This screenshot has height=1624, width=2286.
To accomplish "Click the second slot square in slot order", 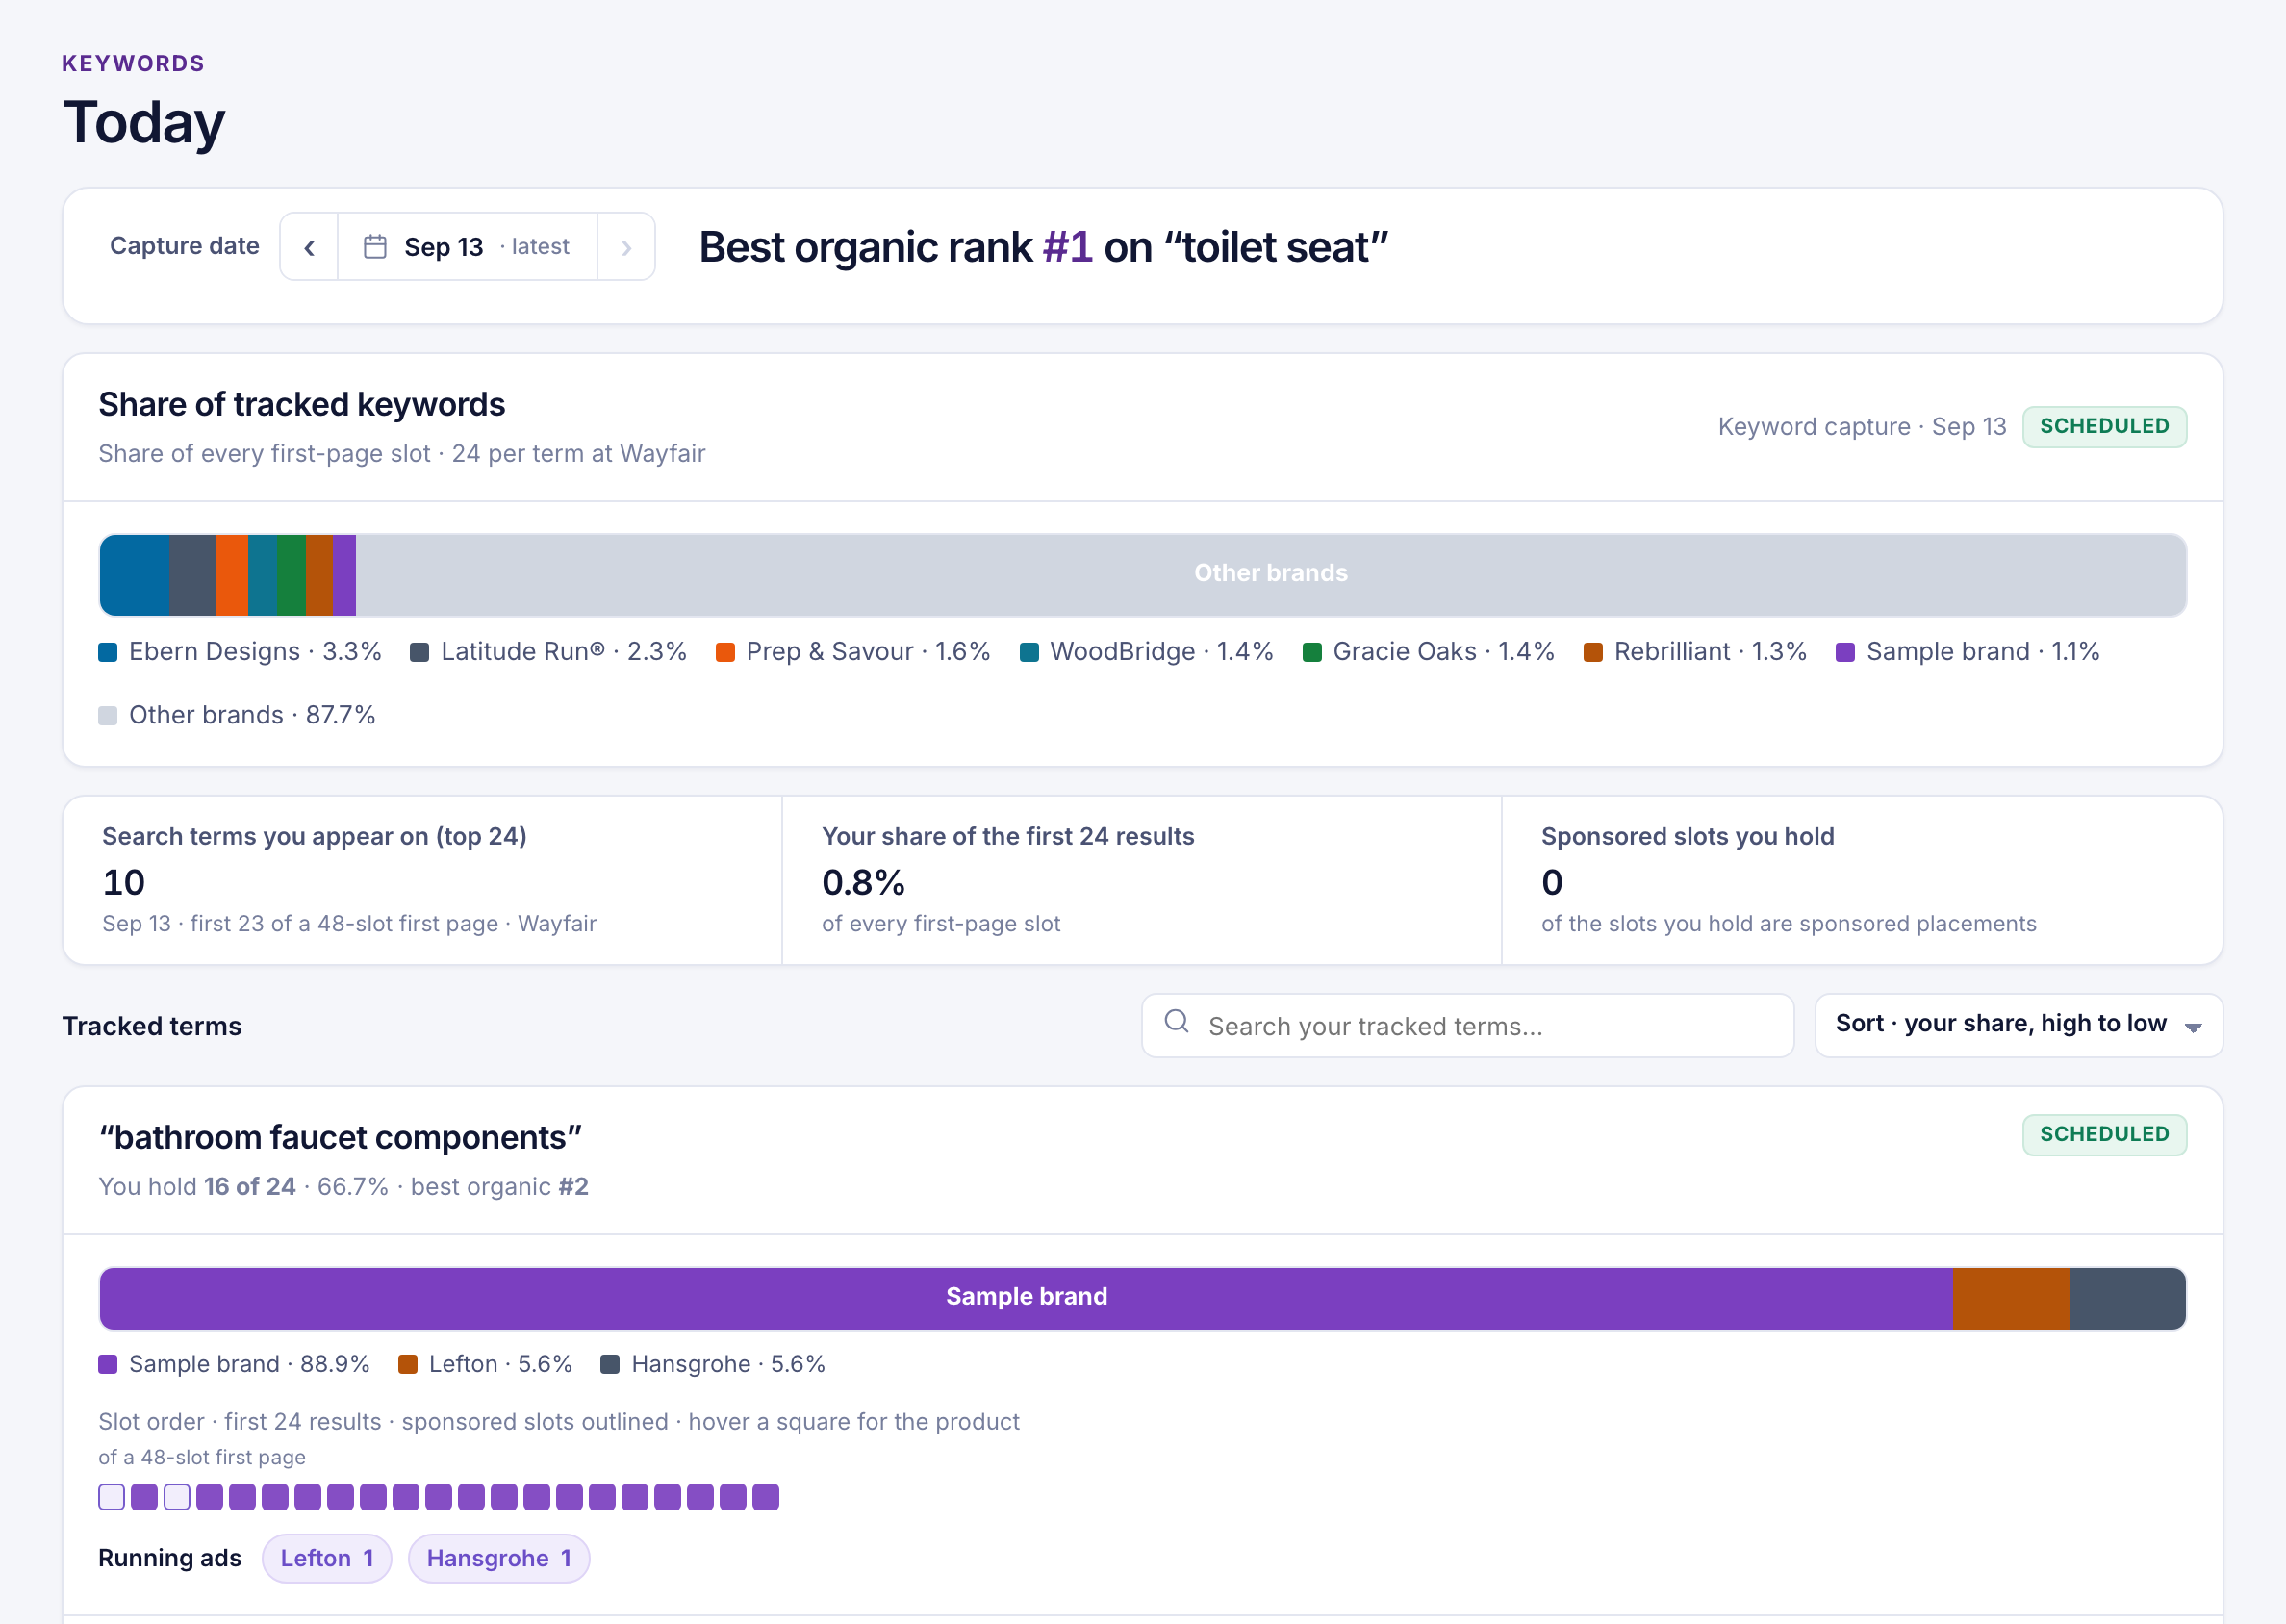I will [144, 1497].
